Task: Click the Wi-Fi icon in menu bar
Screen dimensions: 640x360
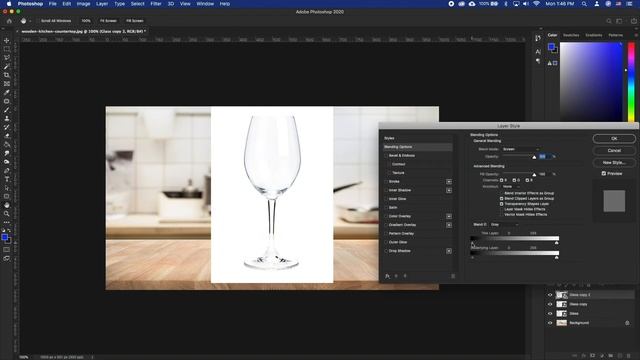Action: [x=536, y=4]
